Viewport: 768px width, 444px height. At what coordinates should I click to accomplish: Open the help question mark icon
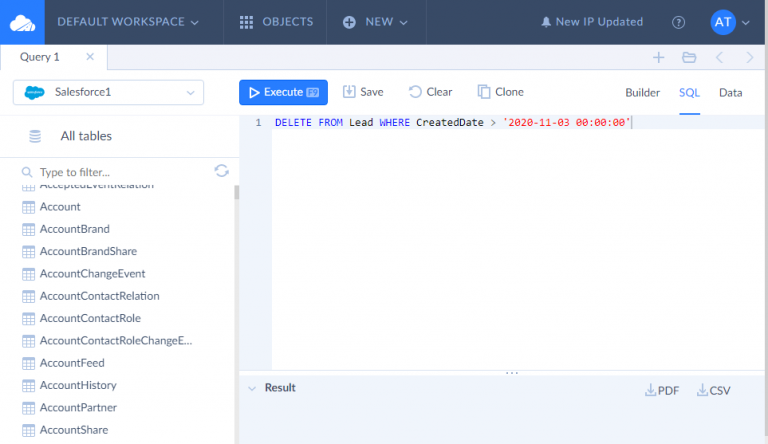click(679, 22)
